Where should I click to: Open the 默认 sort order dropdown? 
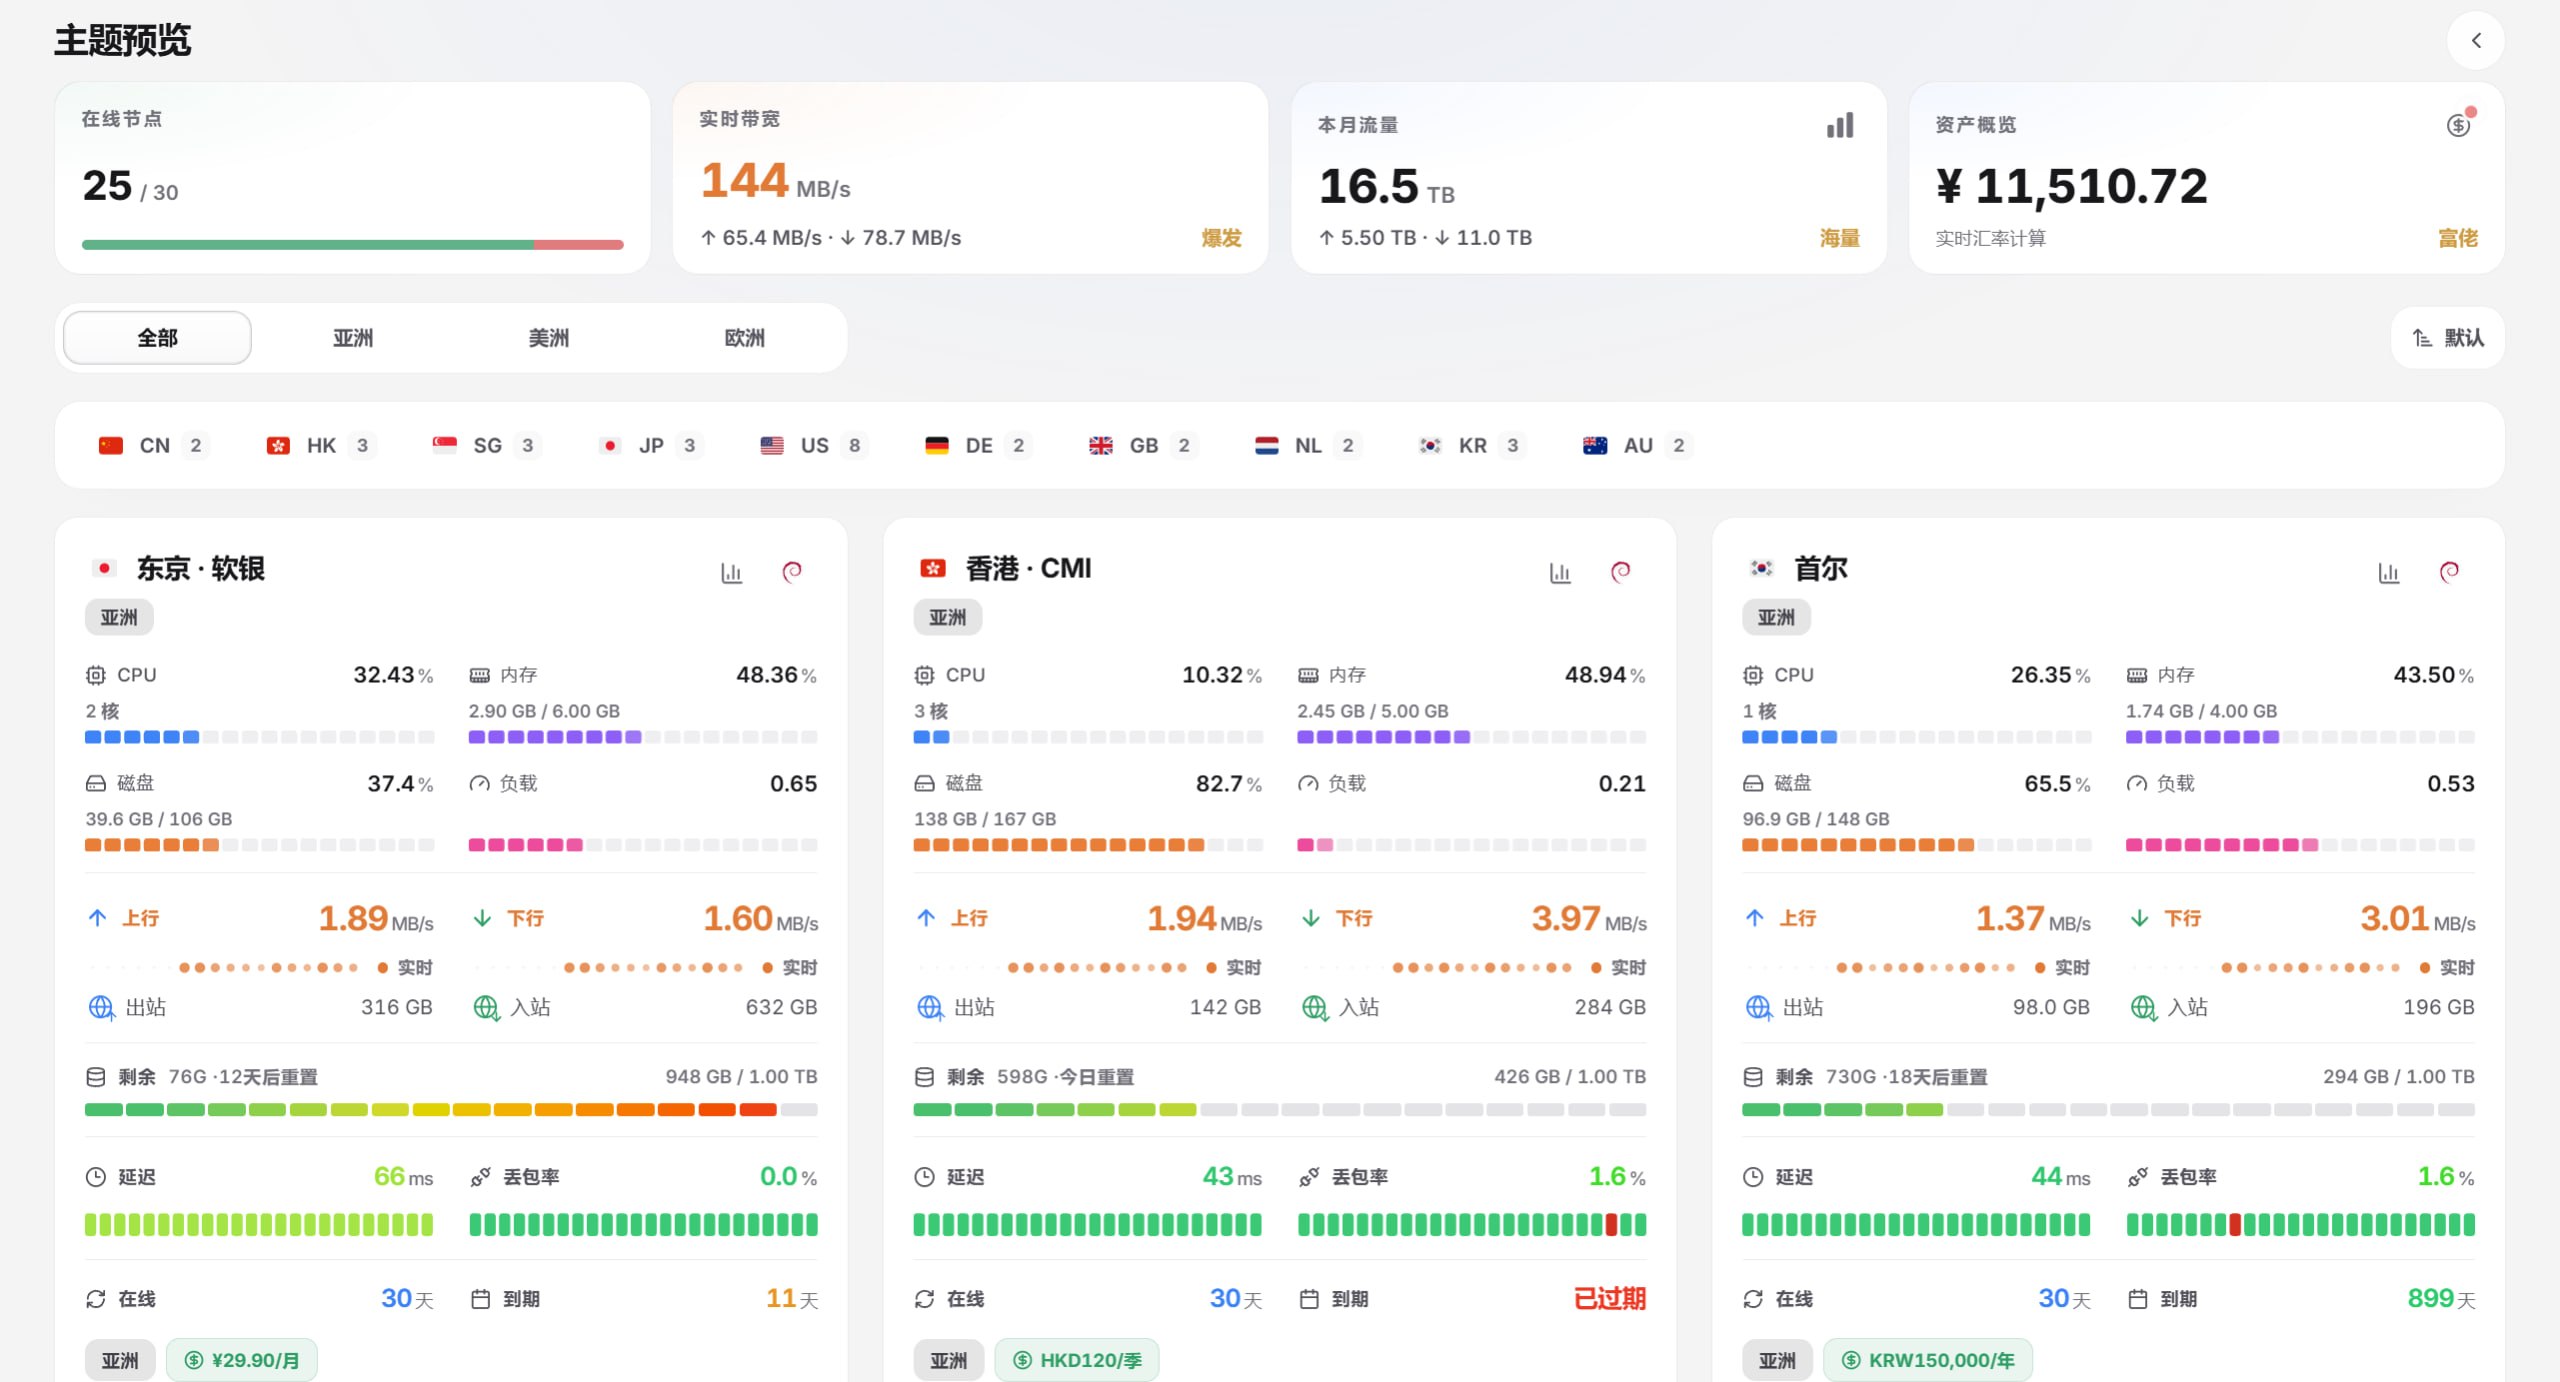pos(2448,338)
